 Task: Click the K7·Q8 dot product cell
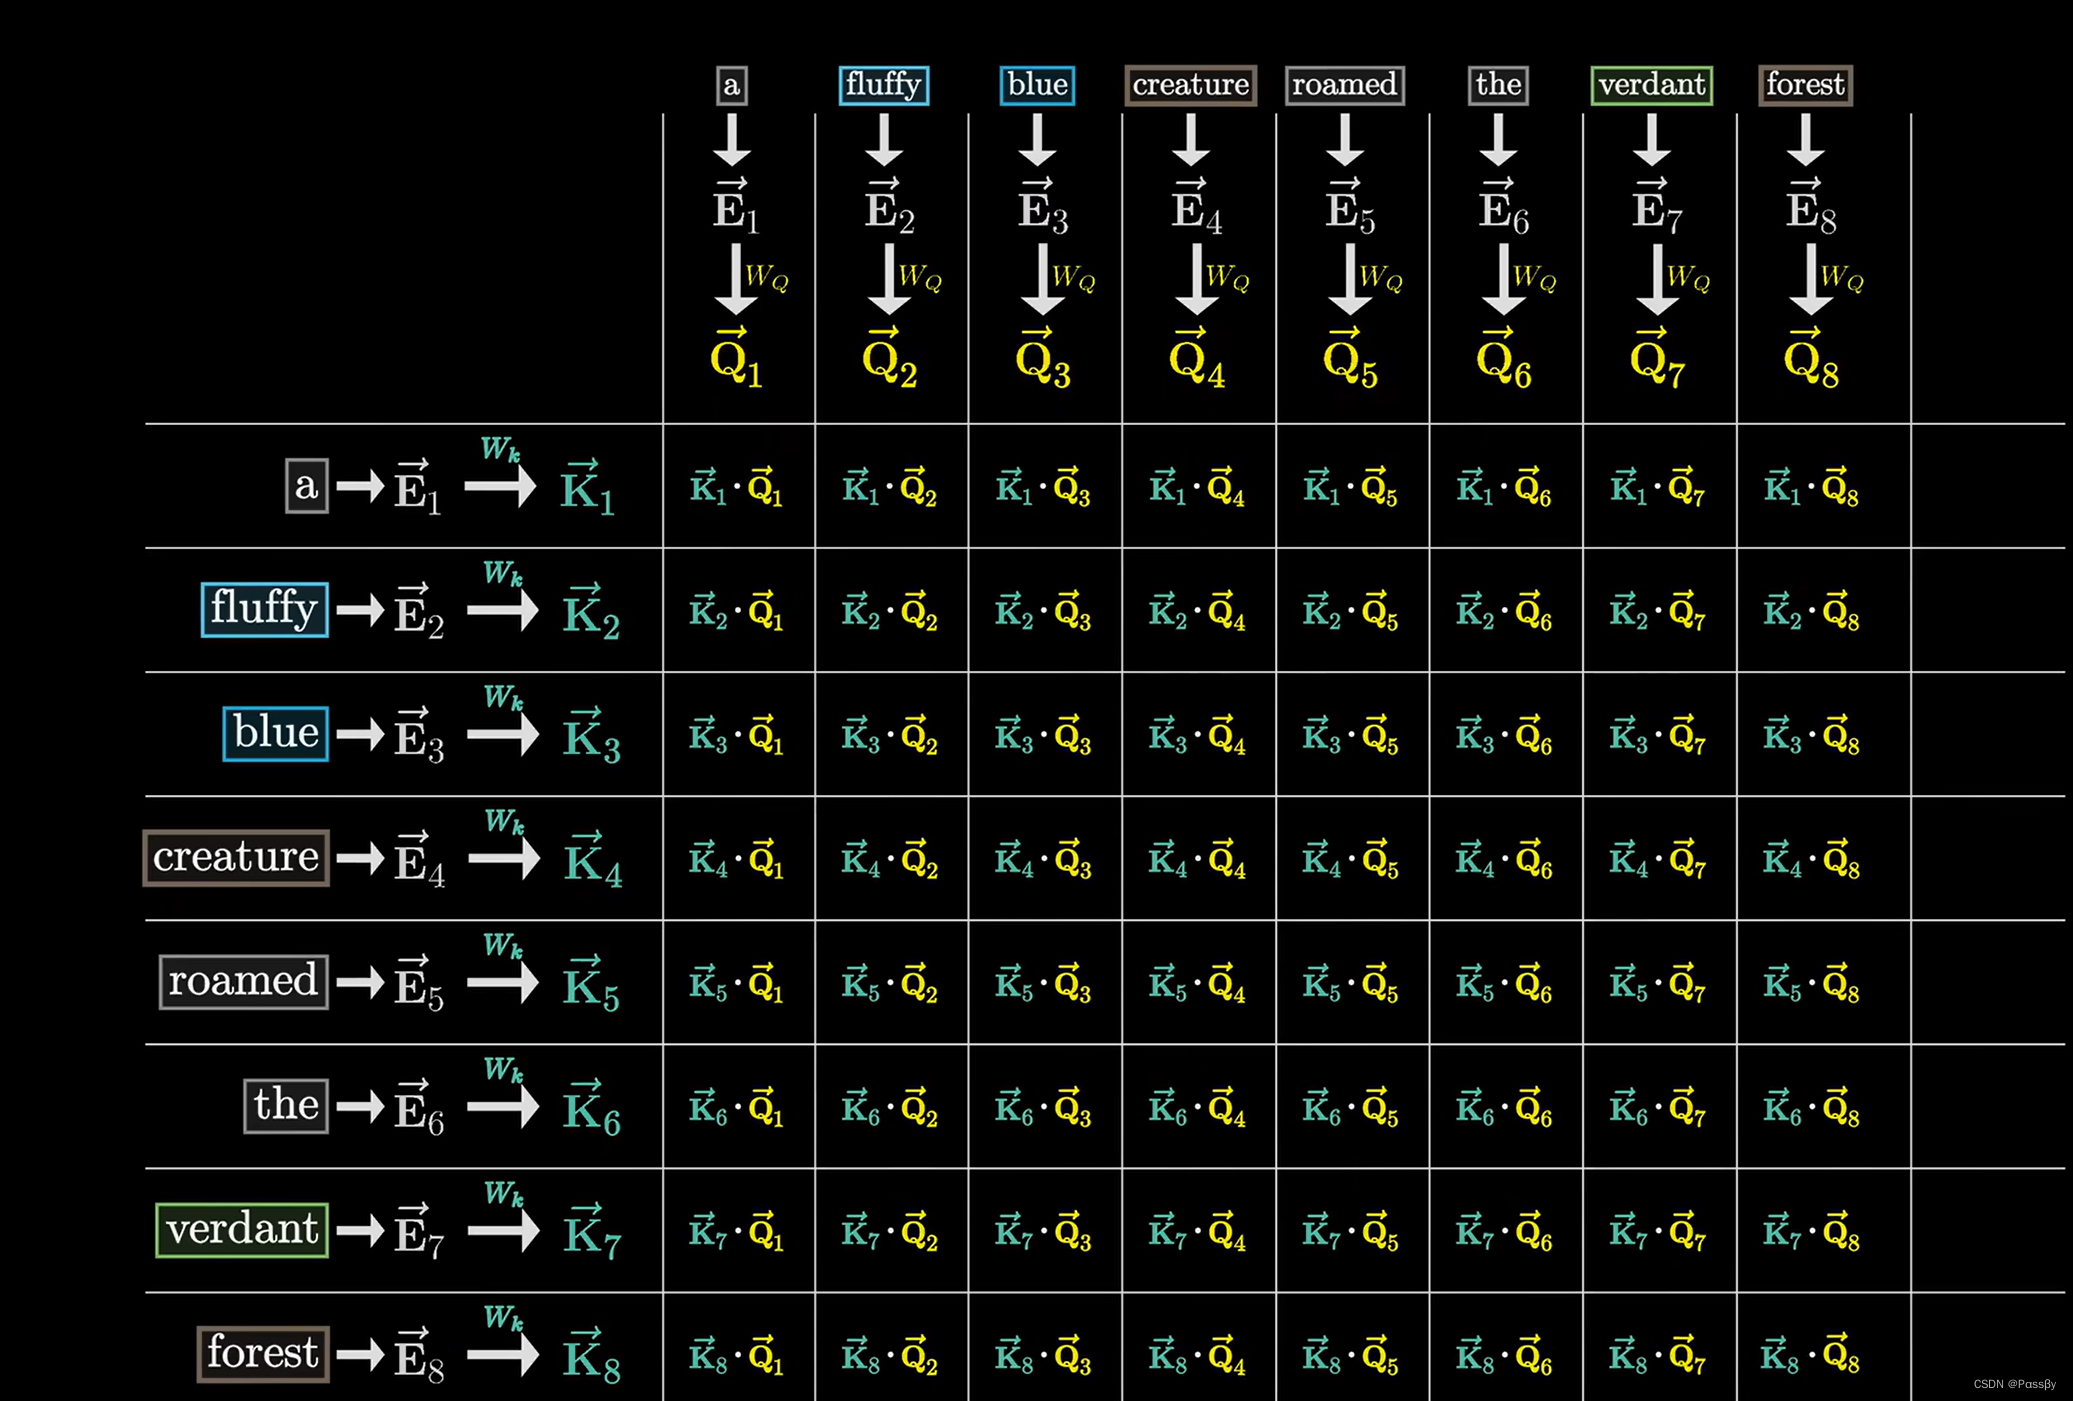[x=1811, y=1233]
